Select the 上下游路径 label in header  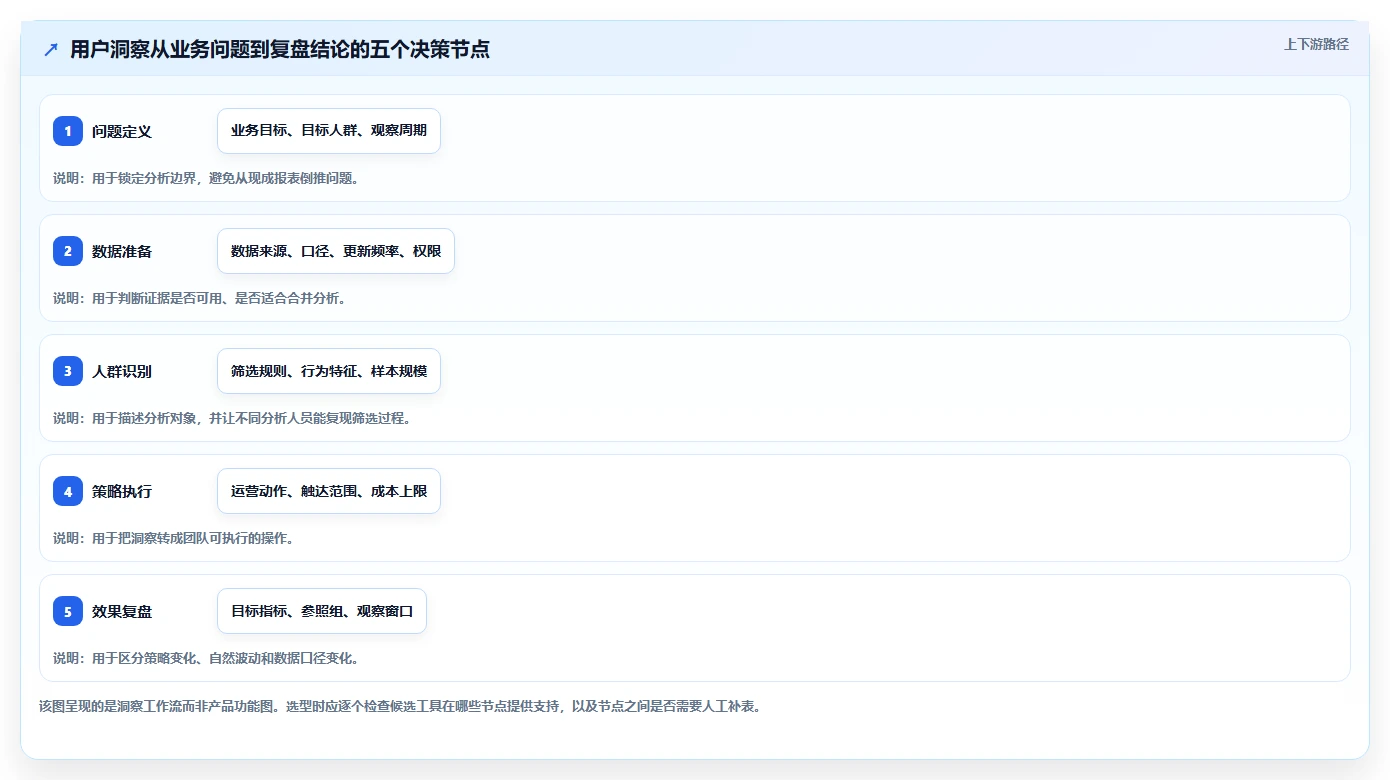(1316, 44)
